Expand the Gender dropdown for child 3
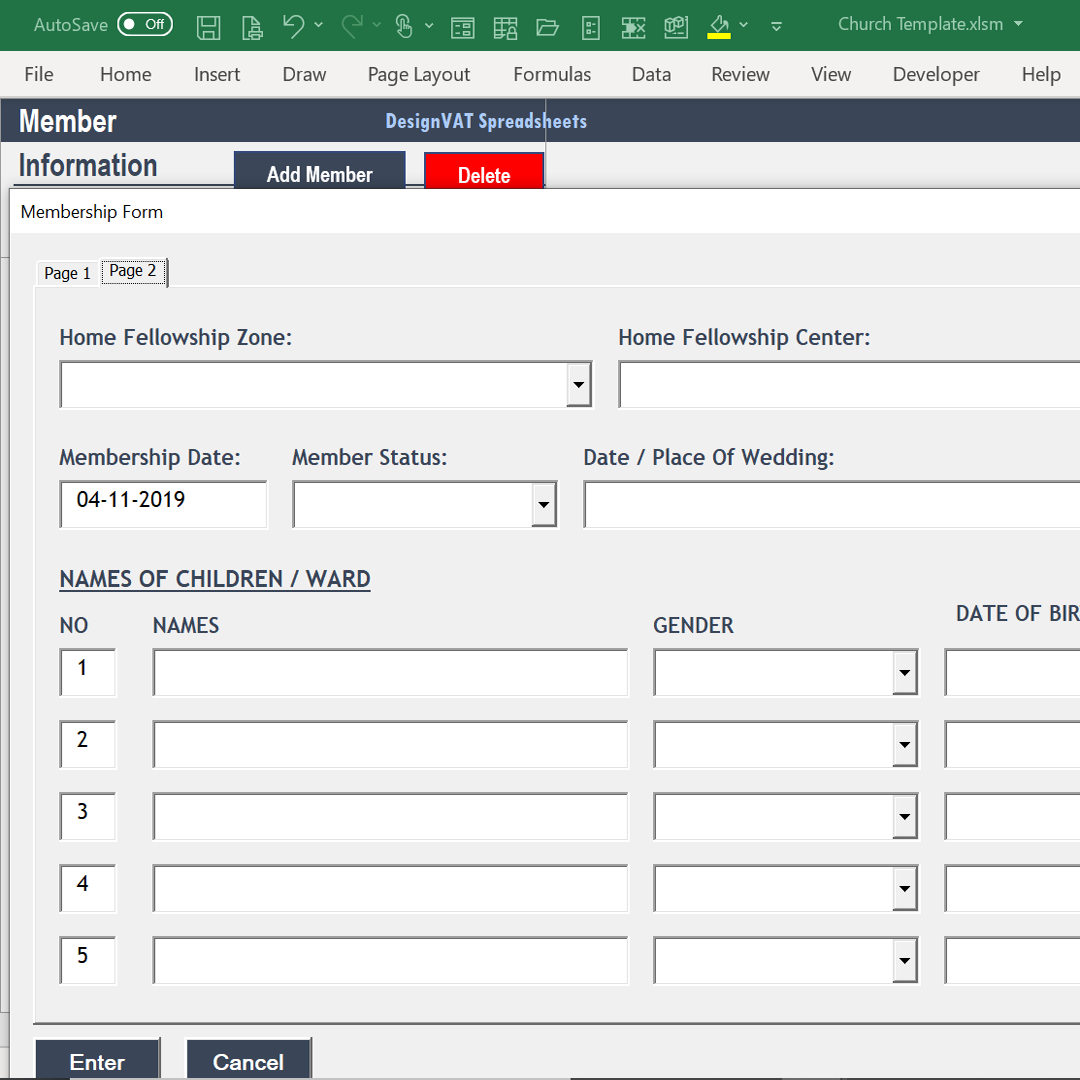 905,816
